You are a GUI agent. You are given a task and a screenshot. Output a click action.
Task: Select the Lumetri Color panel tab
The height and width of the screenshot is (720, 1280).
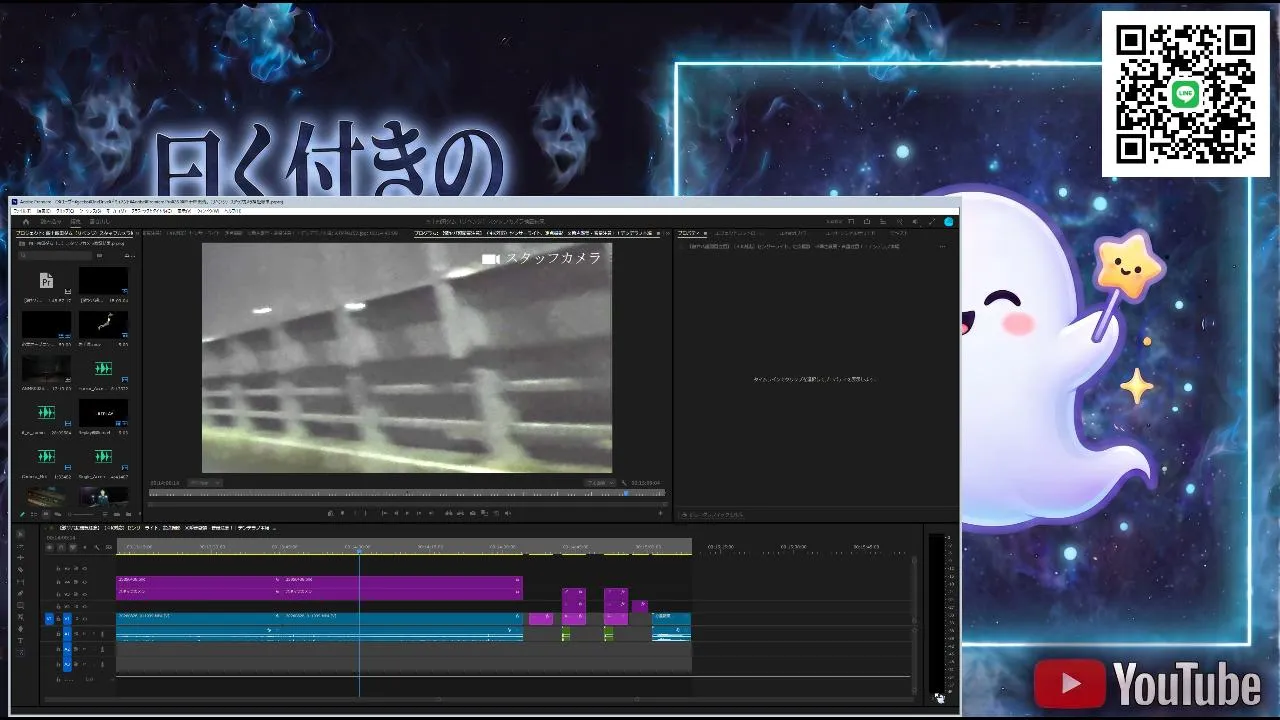[x=792, y=233]
